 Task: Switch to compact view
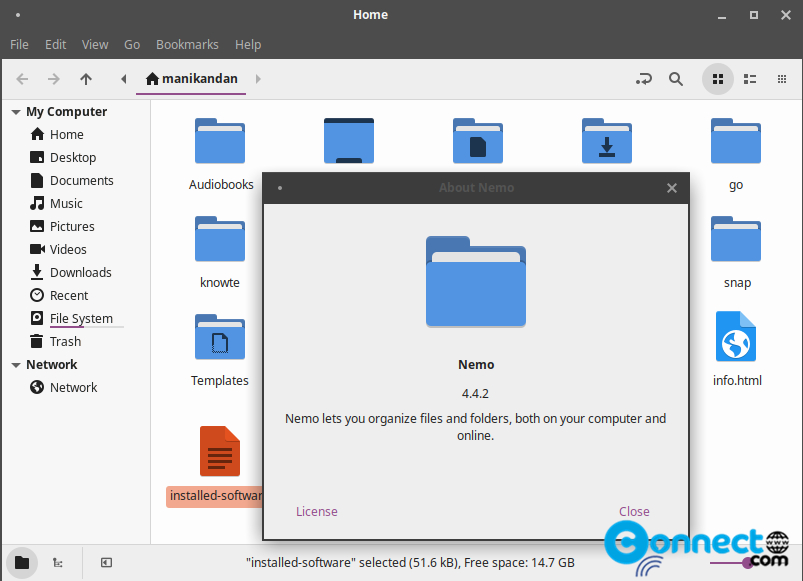tap(782, 79)
